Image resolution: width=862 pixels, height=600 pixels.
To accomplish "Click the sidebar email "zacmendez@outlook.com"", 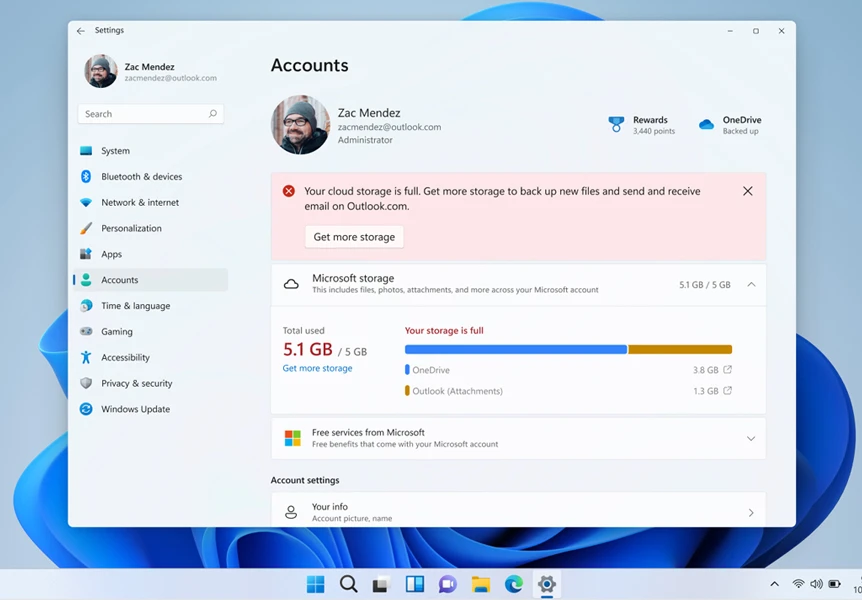I will coord(170,78).
